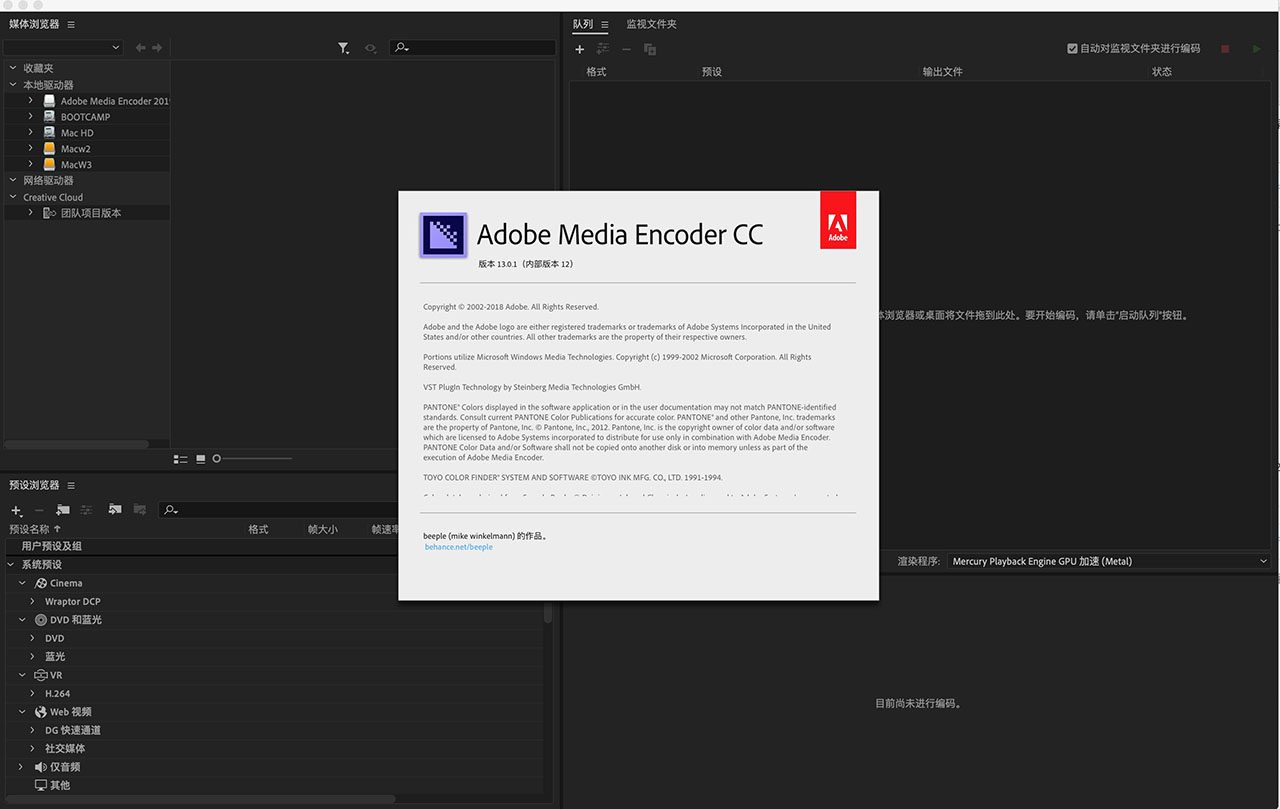1280x809 pixels.
Task: Click the preset settings sliders icon
Action: pos(86,510)
